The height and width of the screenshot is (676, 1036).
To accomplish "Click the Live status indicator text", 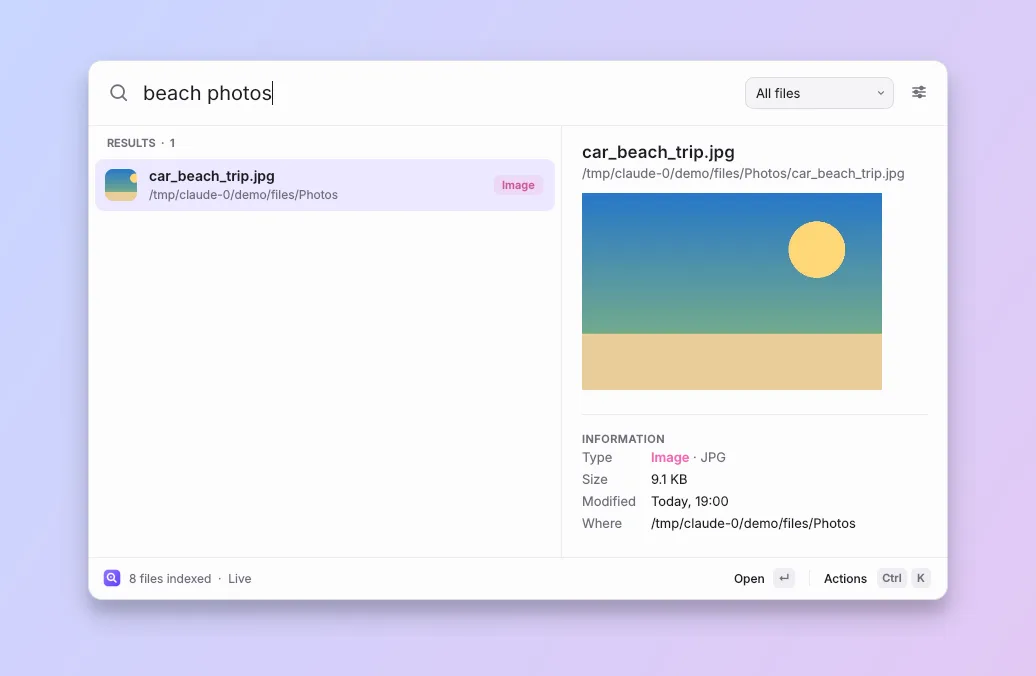I will (240, 579).
